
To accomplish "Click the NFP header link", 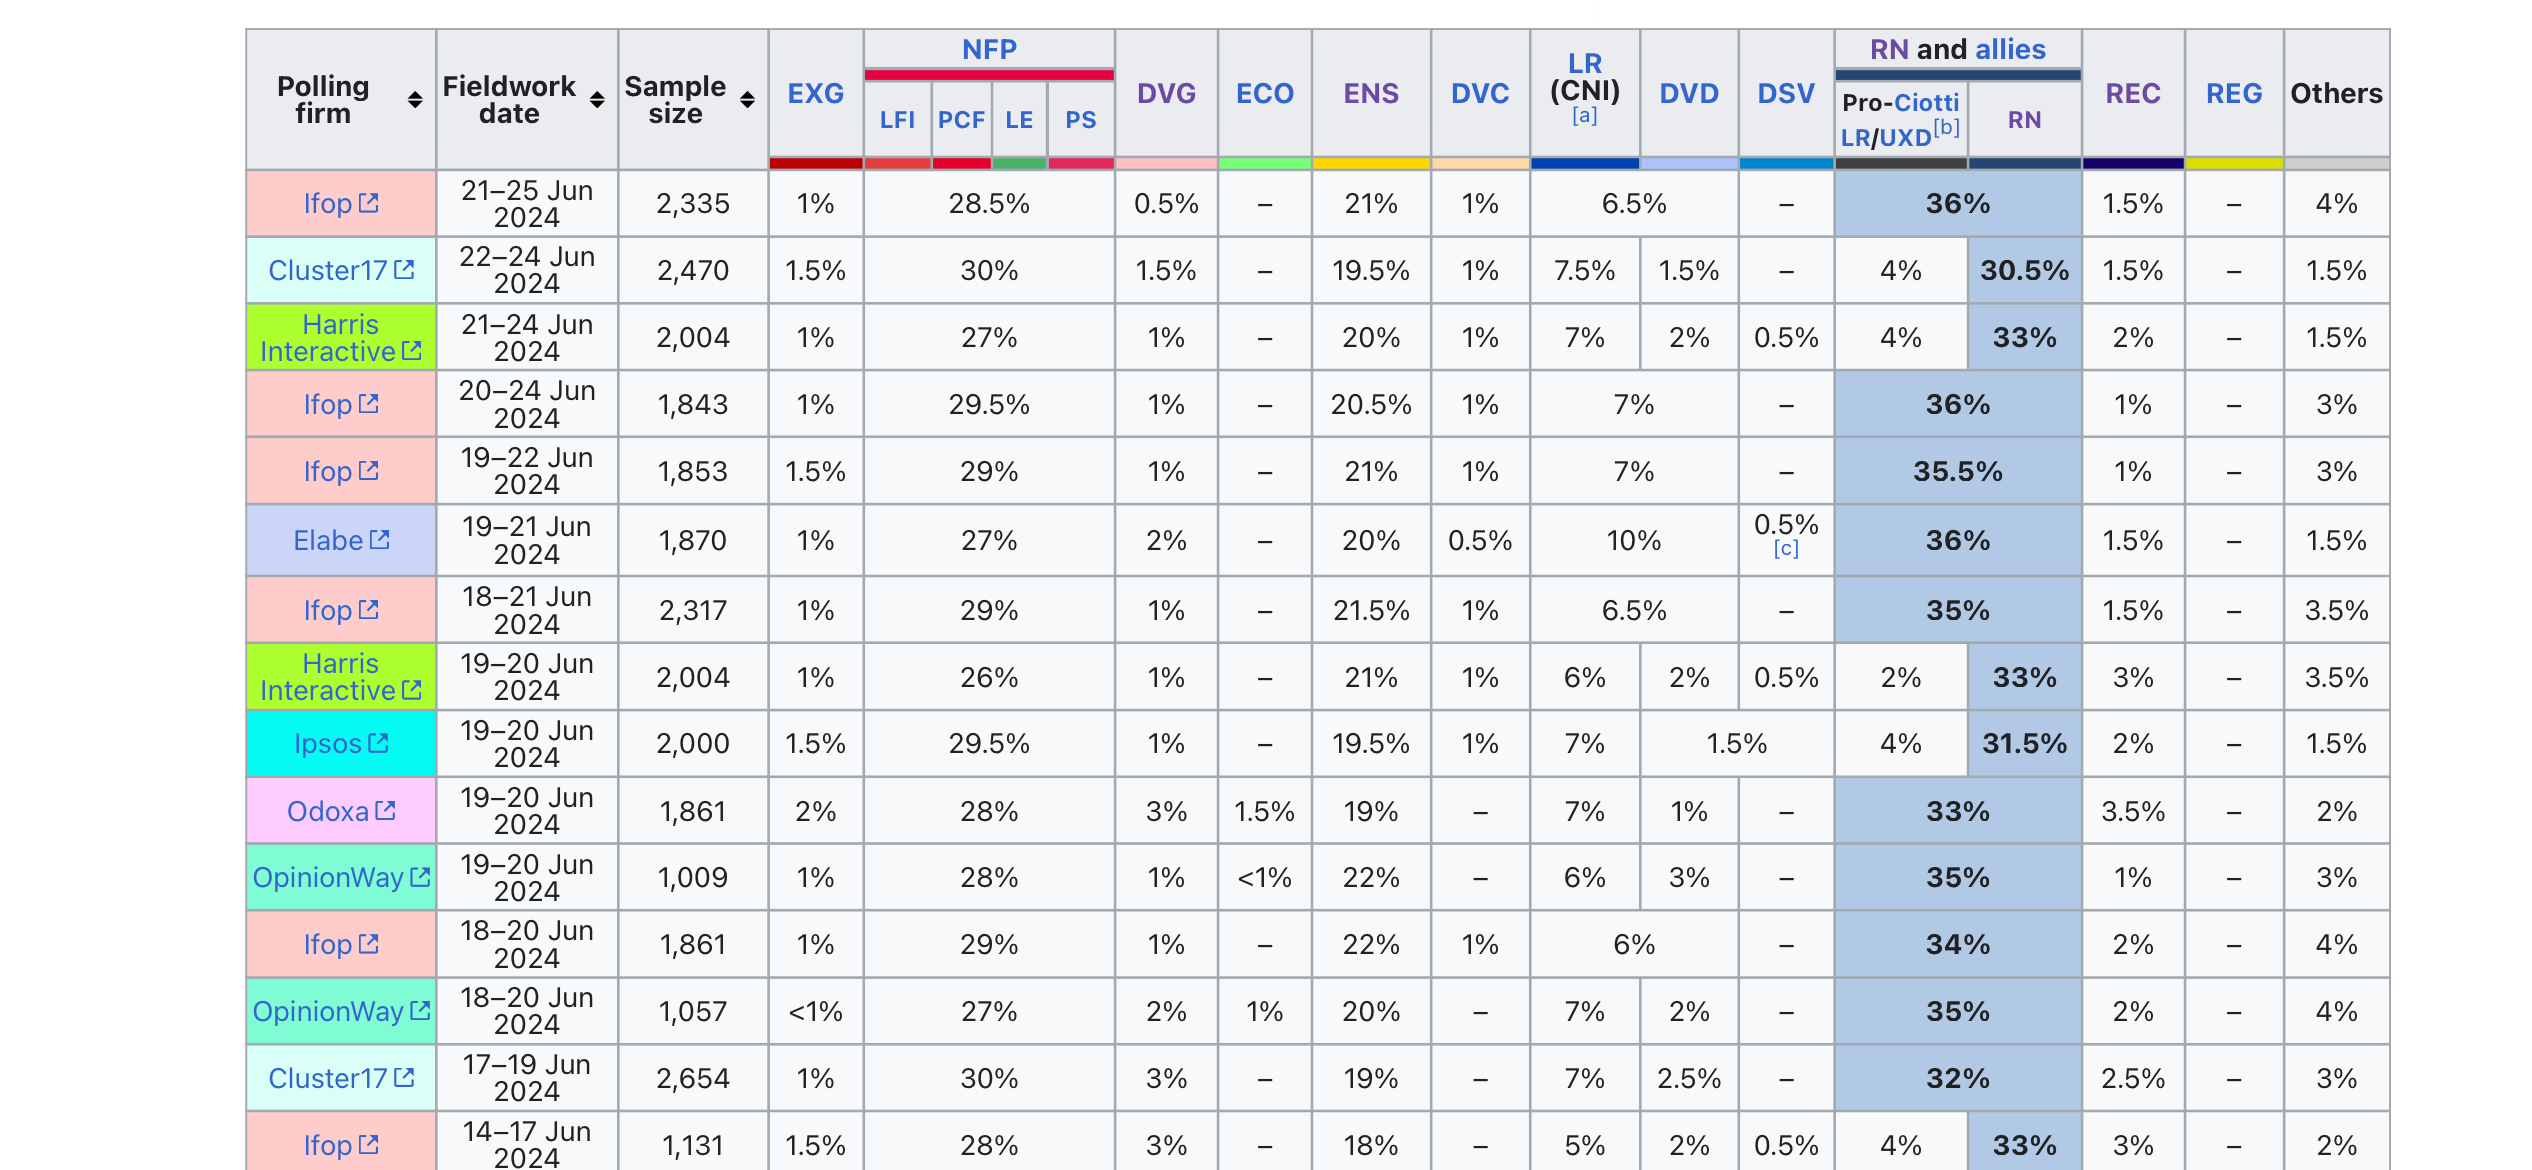I will pyautogui.click(x=988, y=49).
